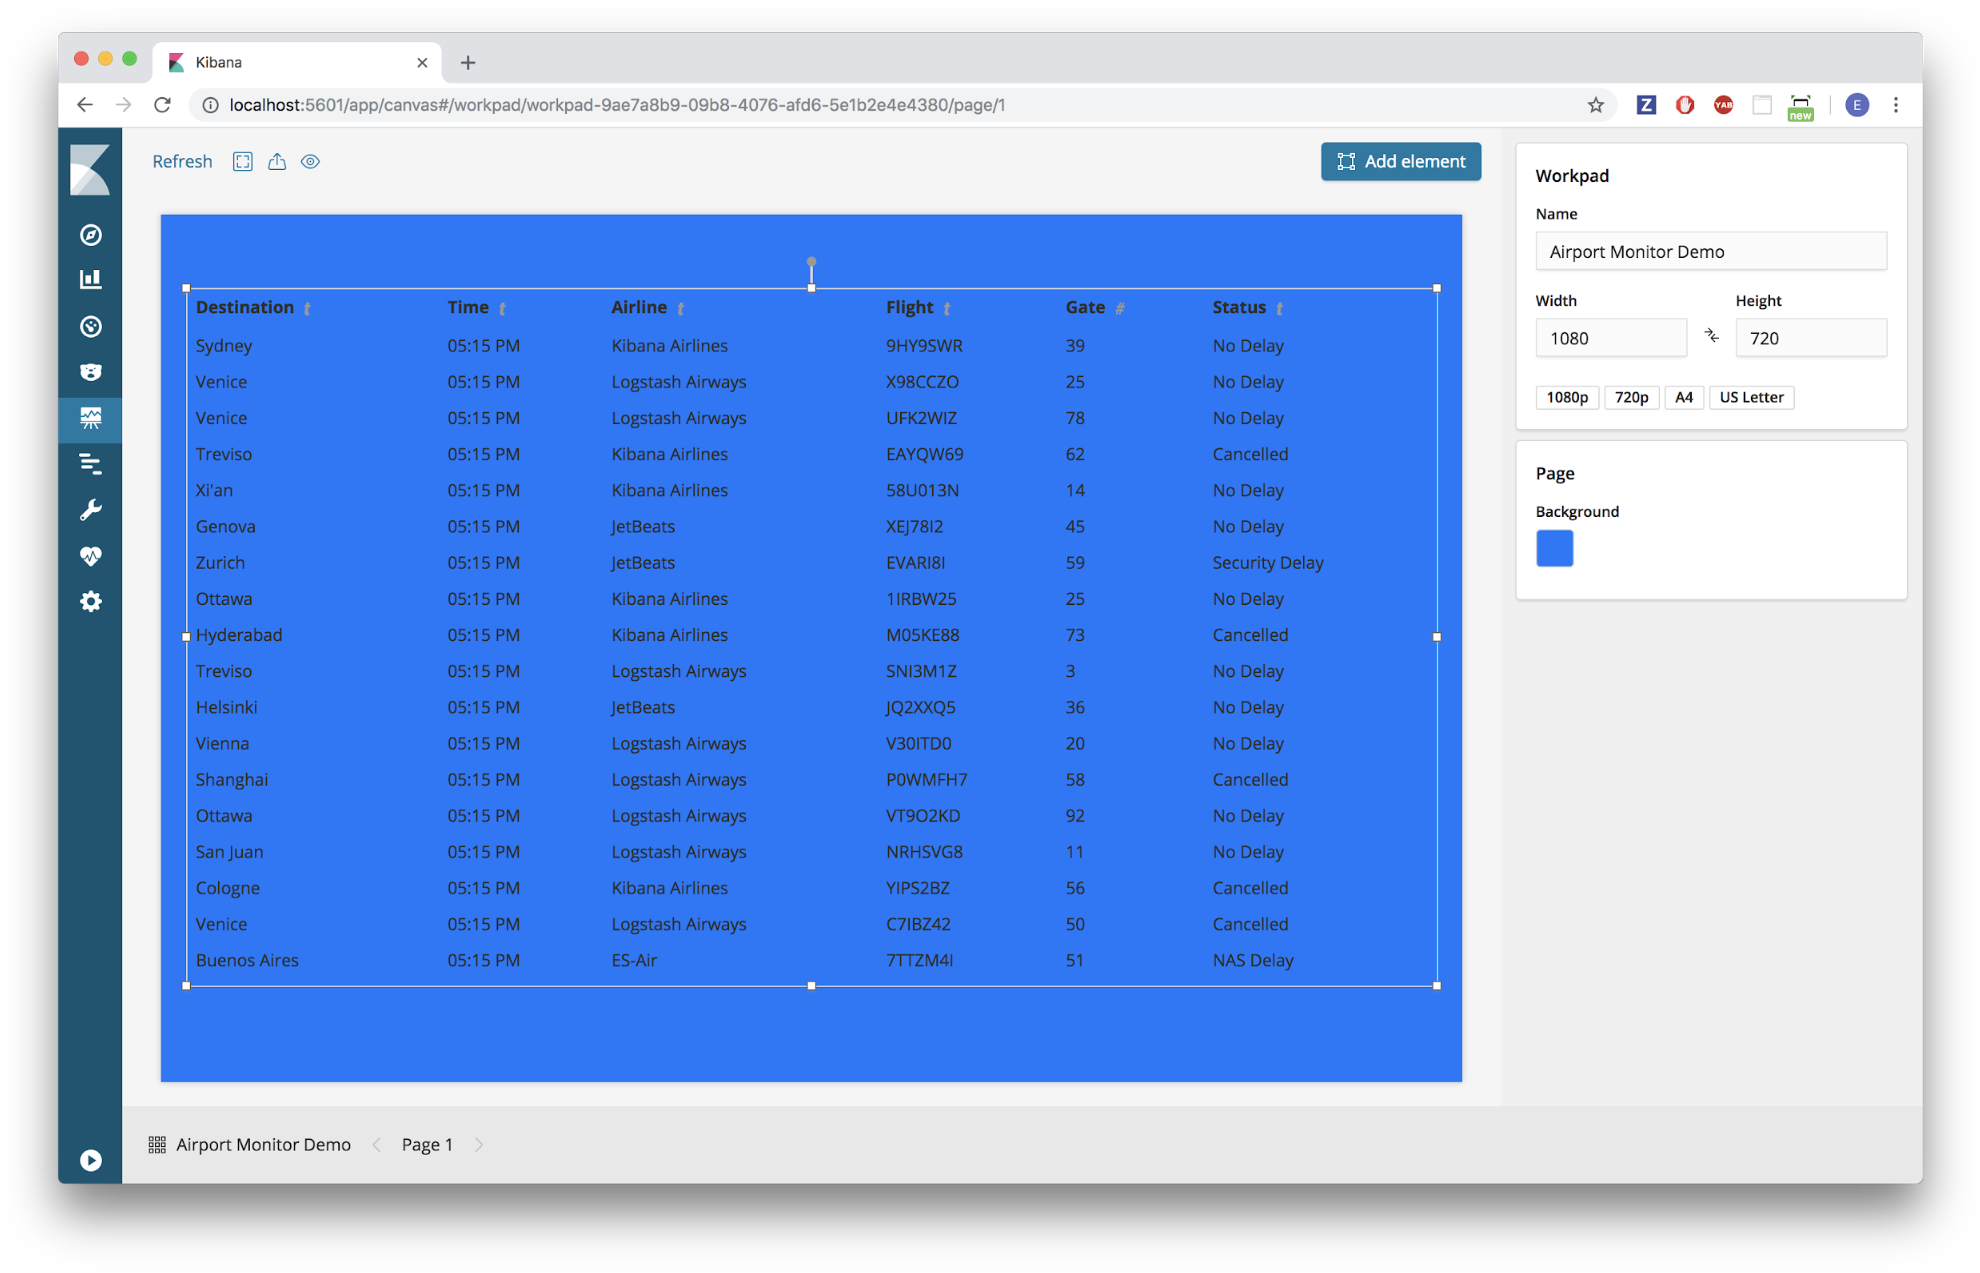Click the Refresh link
The width and height of the screenshot is (1980, 1273).
click(181, 161)
